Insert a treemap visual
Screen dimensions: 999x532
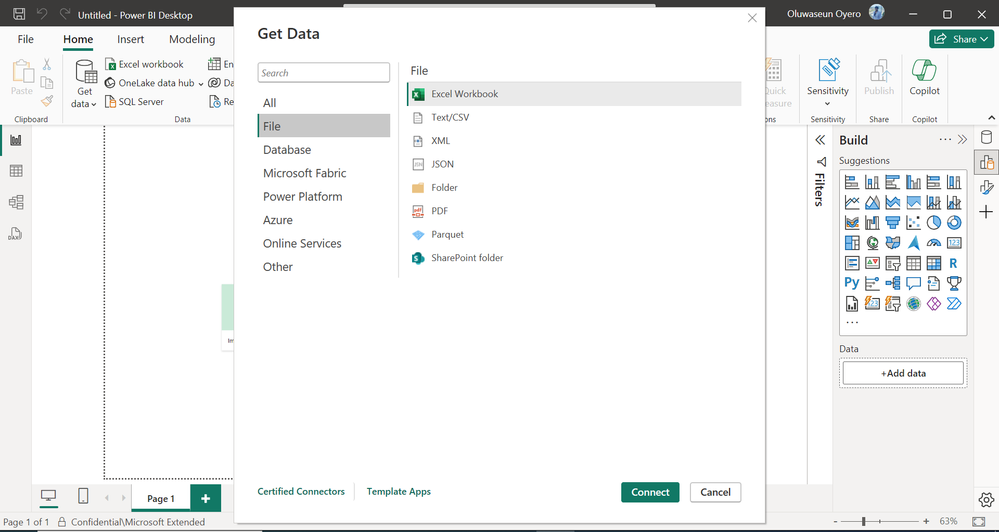coord(852,243)
